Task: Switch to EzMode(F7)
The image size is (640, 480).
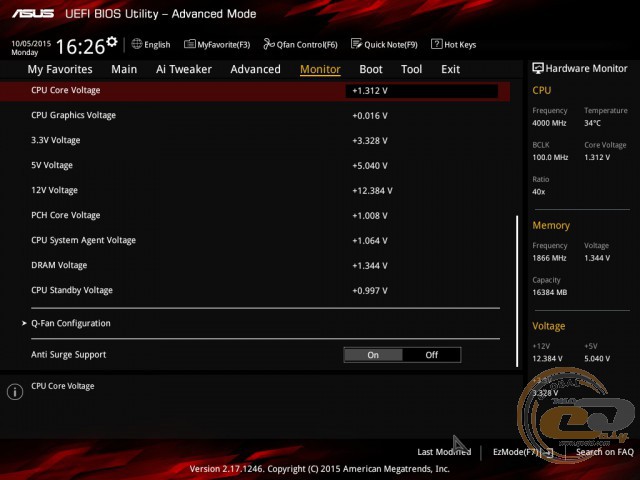Action: tap(523, 452)
